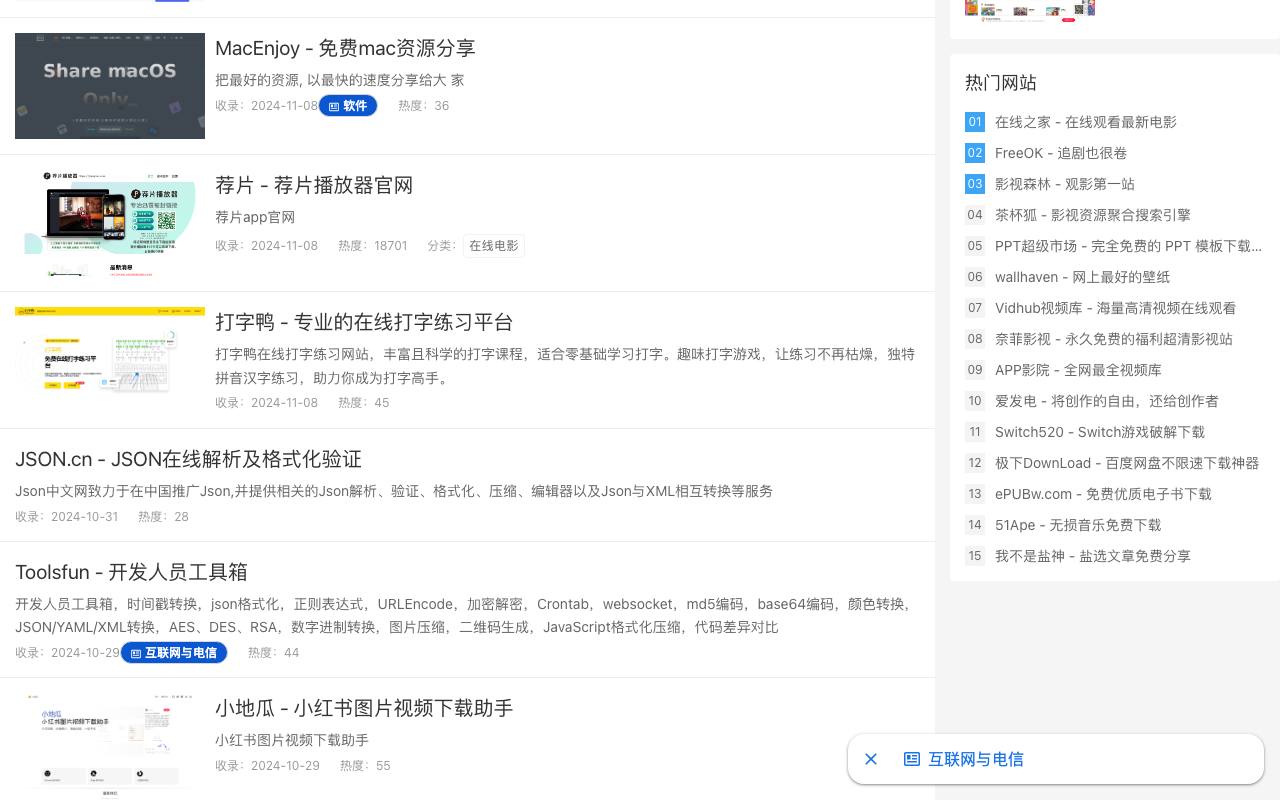This screenshot has width=1280, height=800.
Task: Open Vidhub视频库 - 海量高清视频在线观看
Action: pyautogui.click(x=1115, y=308)
